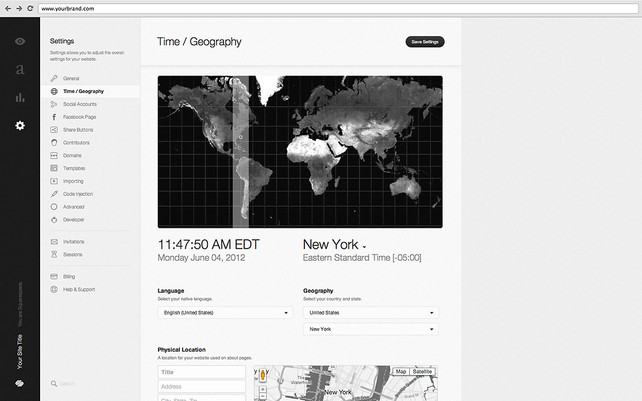The height and width of the screenshot is (401, 642).
Task: Open the English (United States) language dropdown
Action: [225, 313]
